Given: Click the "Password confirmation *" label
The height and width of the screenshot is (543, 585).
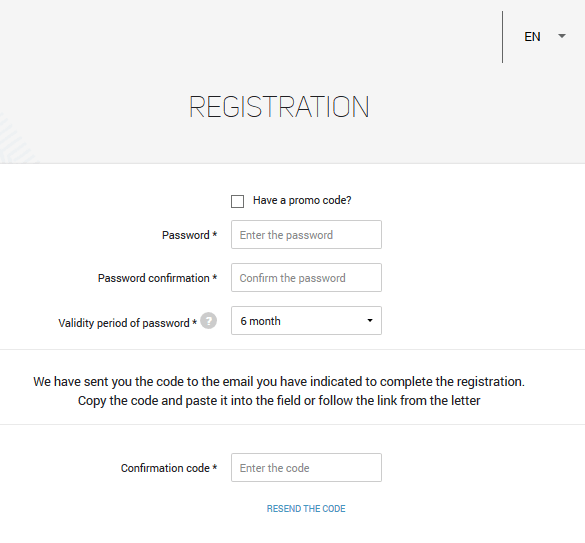Looking at the screenshot, I should point(157,278).
